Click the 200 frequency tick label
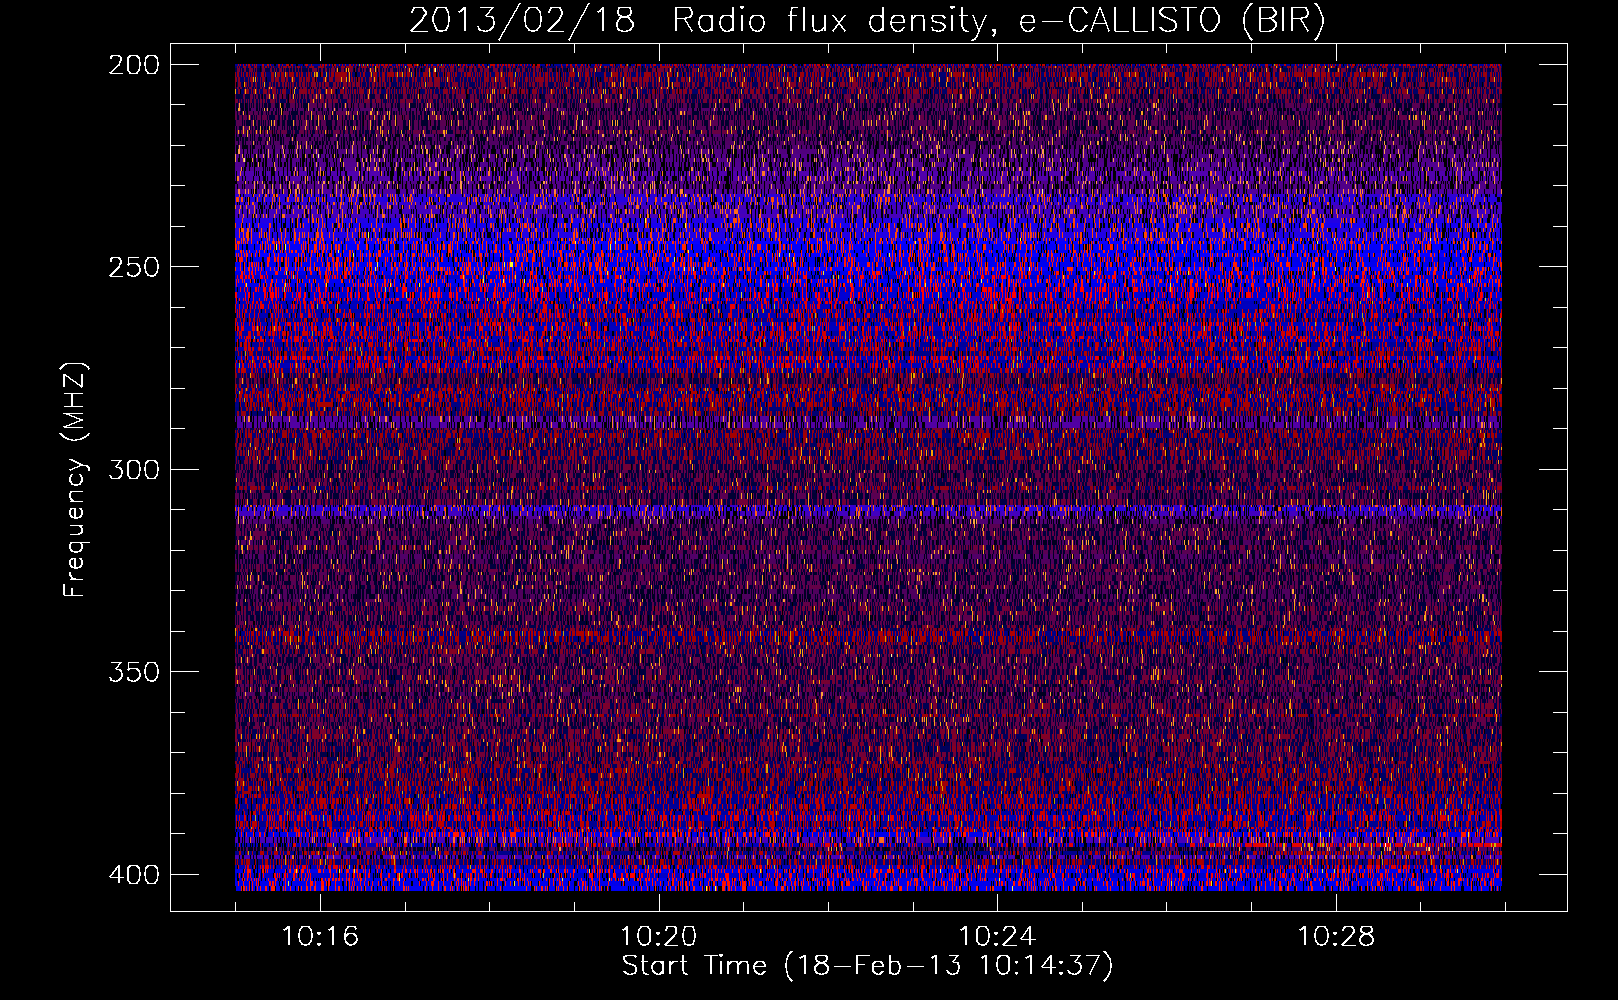The height and width of the screenshot is (1000, 1618). coord(134,65)
